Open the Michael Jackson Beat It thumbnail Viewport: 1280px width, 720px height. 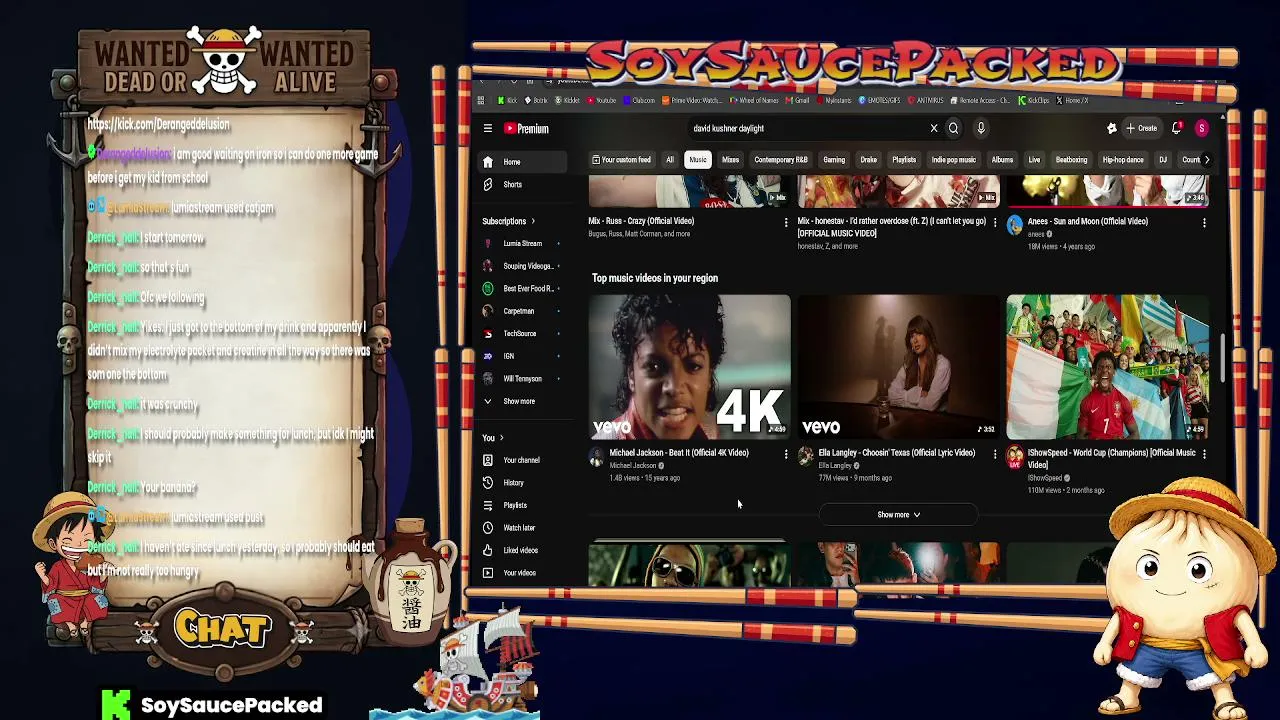click(x=690, y=367)
